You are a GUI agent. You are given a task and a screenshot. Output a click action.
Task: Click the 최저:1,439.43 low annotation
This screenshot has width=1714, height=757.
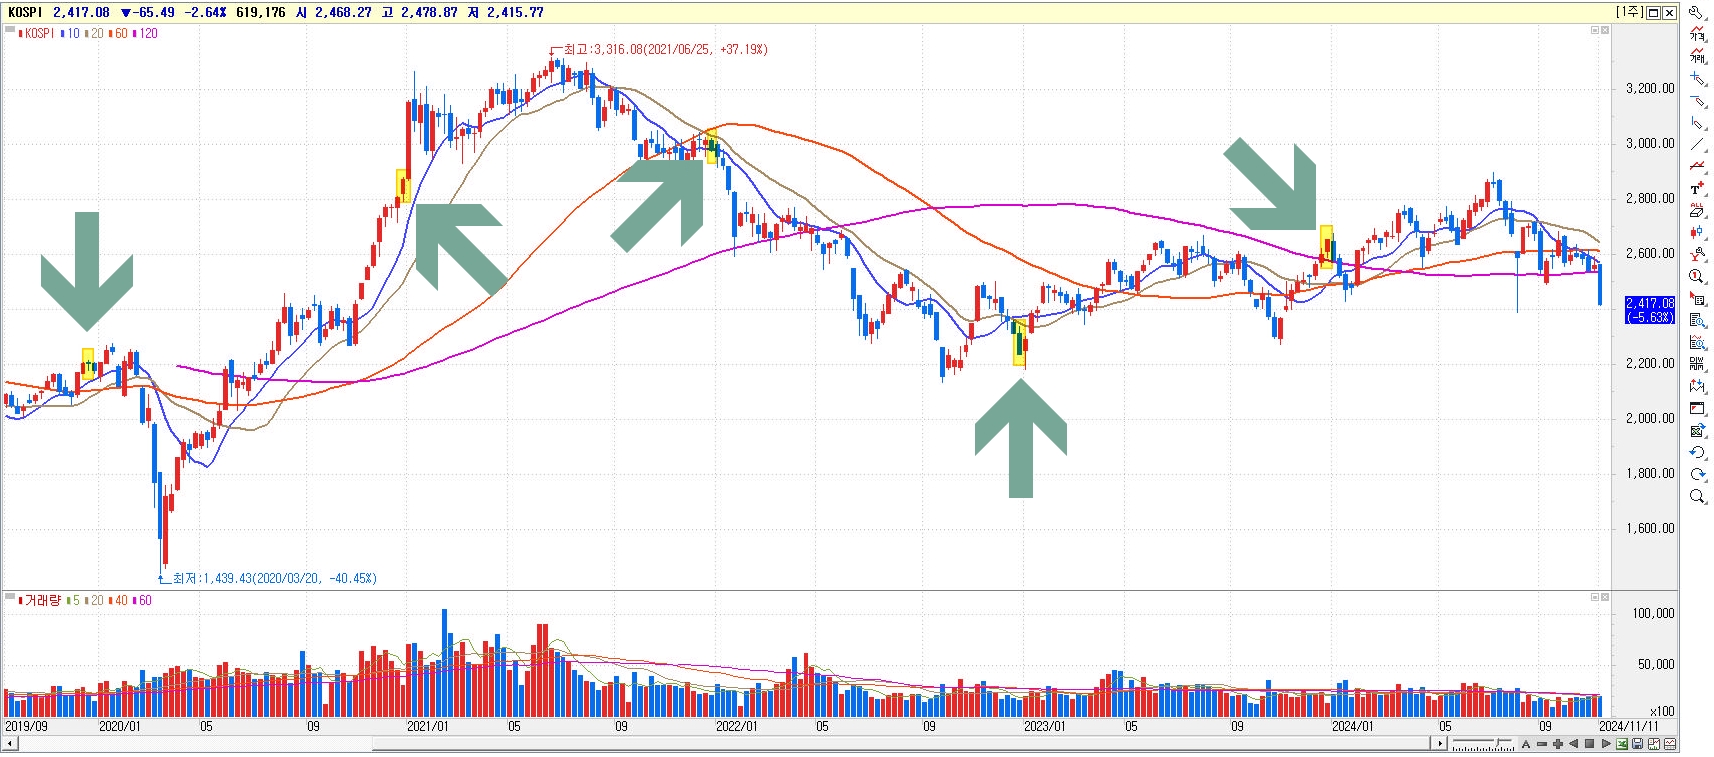pos(274,578)
